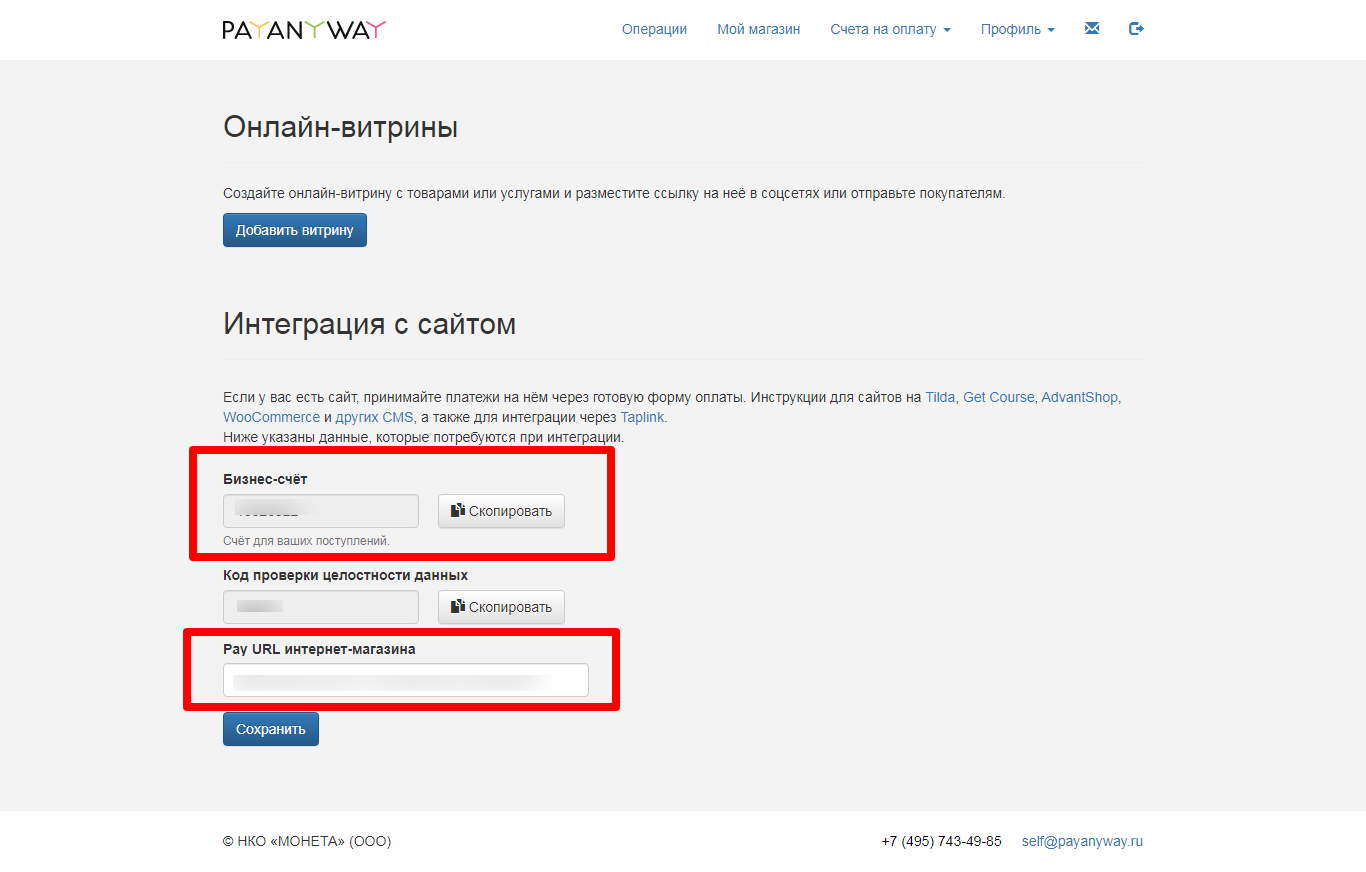
Task: Click the logout icon
Action: click(1135, 28)
